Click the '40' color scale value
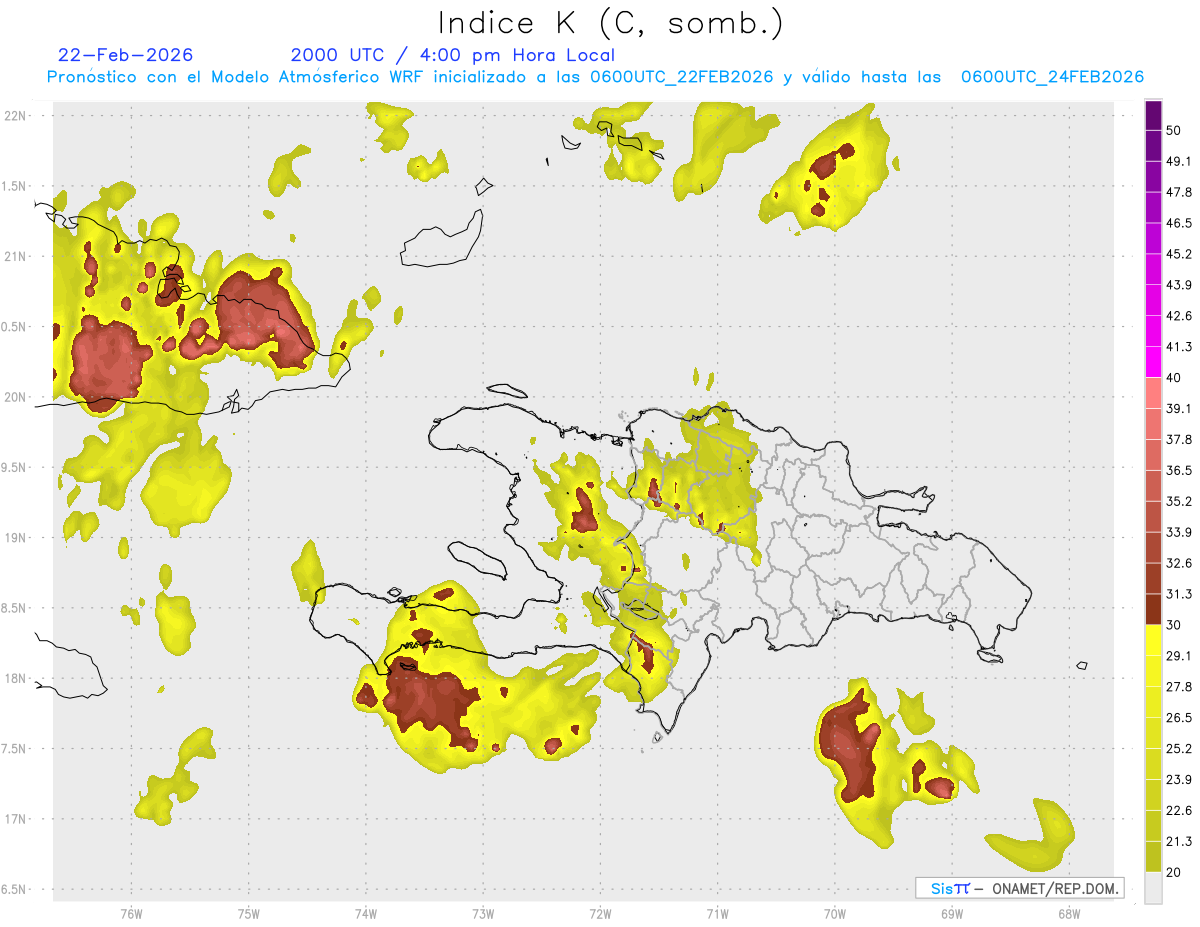 tap(1174, 378)
